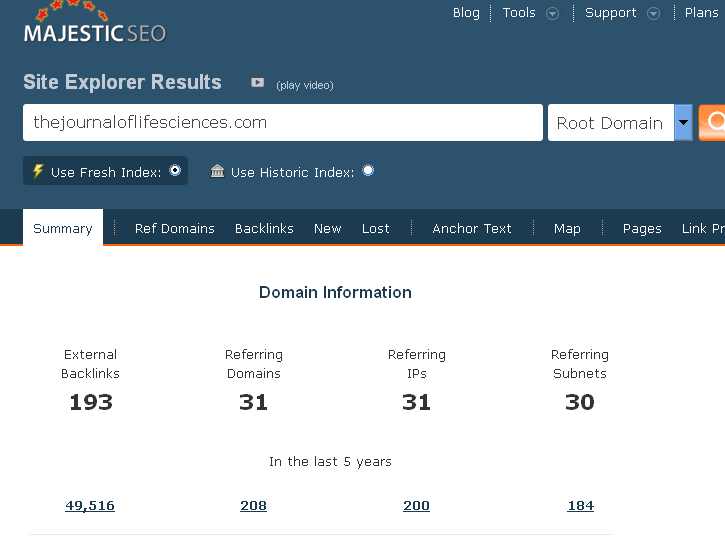Click the orange search button
Viewport: 725px width, 557px height.
pyautogui.click(x=712, y=122)
